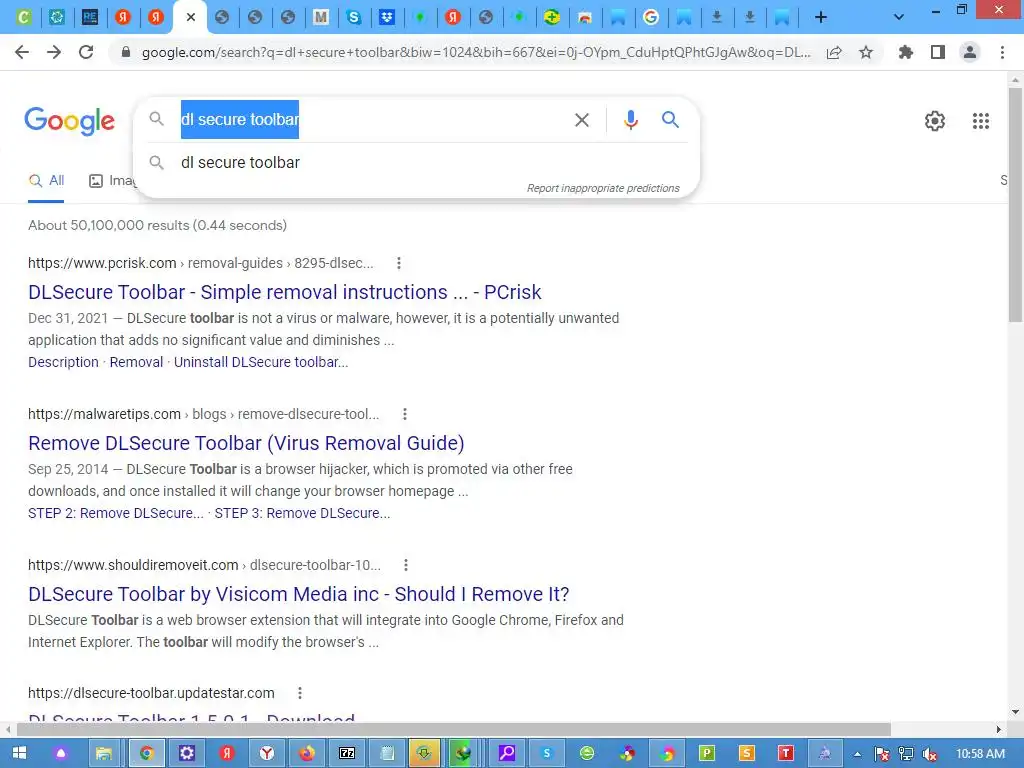Open the pcrisk Removal sitelink
This screenshot has width=1024, height=768.
tap(136, 362)
